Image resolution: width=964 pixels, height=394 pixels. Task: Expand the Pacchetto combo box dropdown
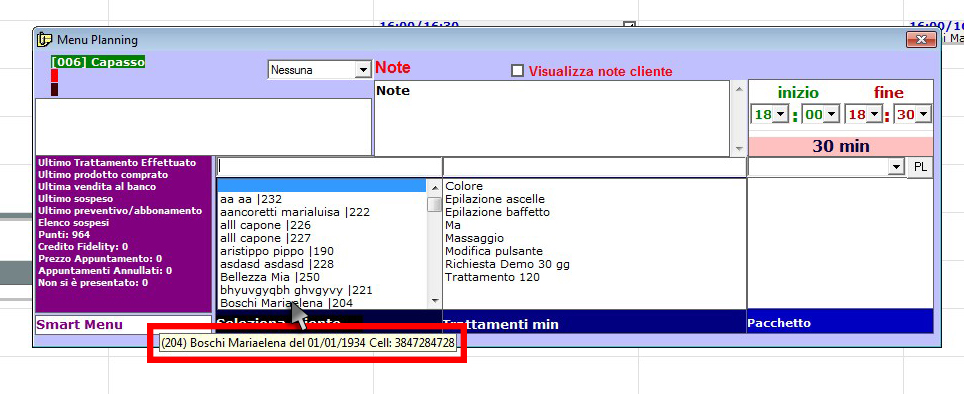(897, 167)
